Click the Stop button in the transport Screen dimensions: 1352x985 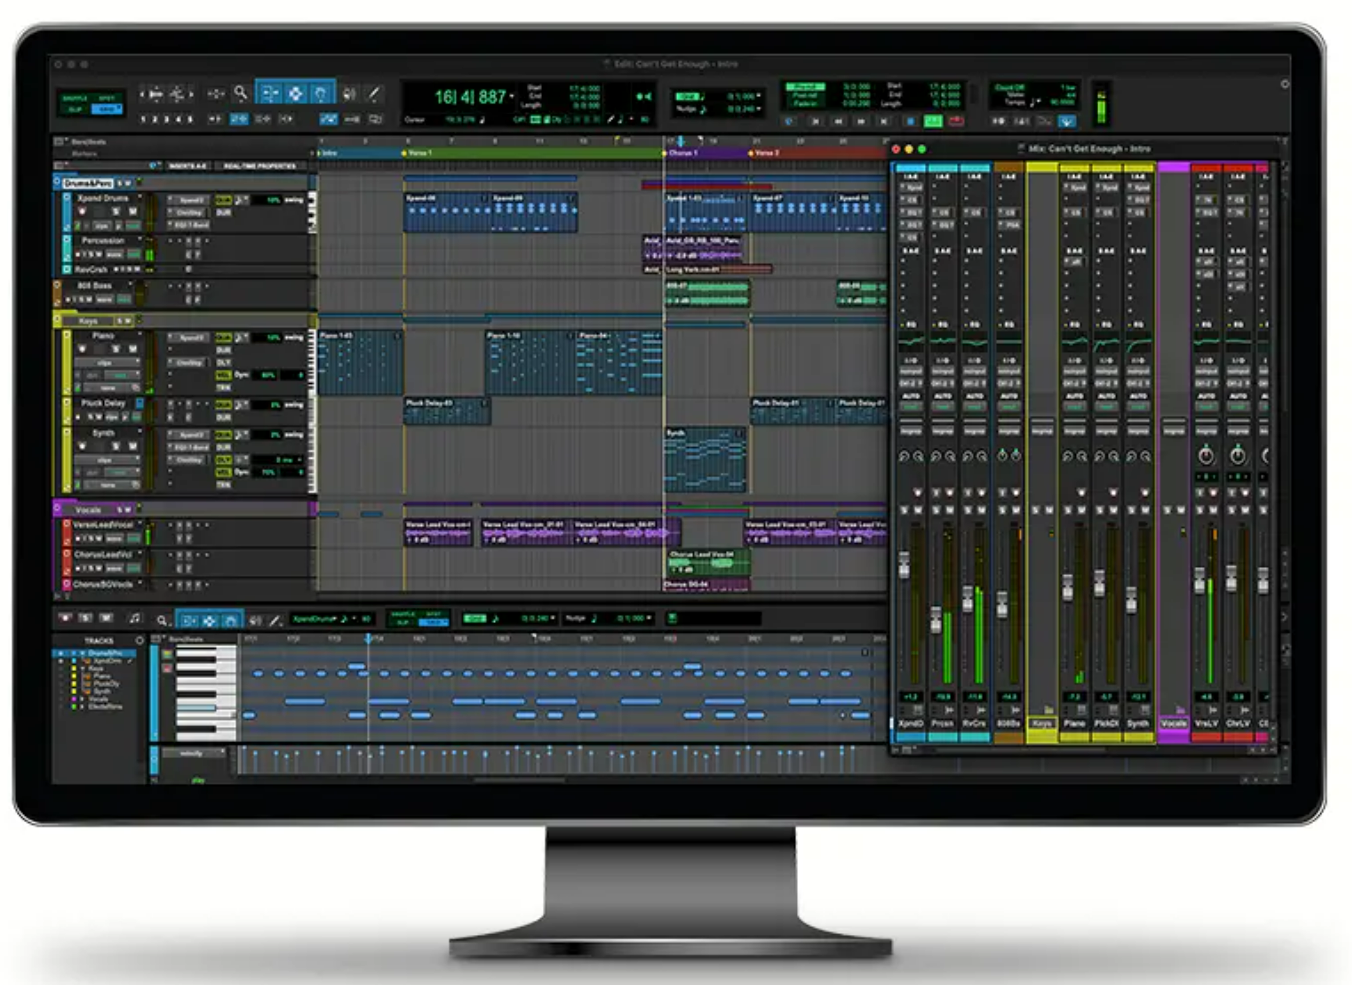coord(910,121)
